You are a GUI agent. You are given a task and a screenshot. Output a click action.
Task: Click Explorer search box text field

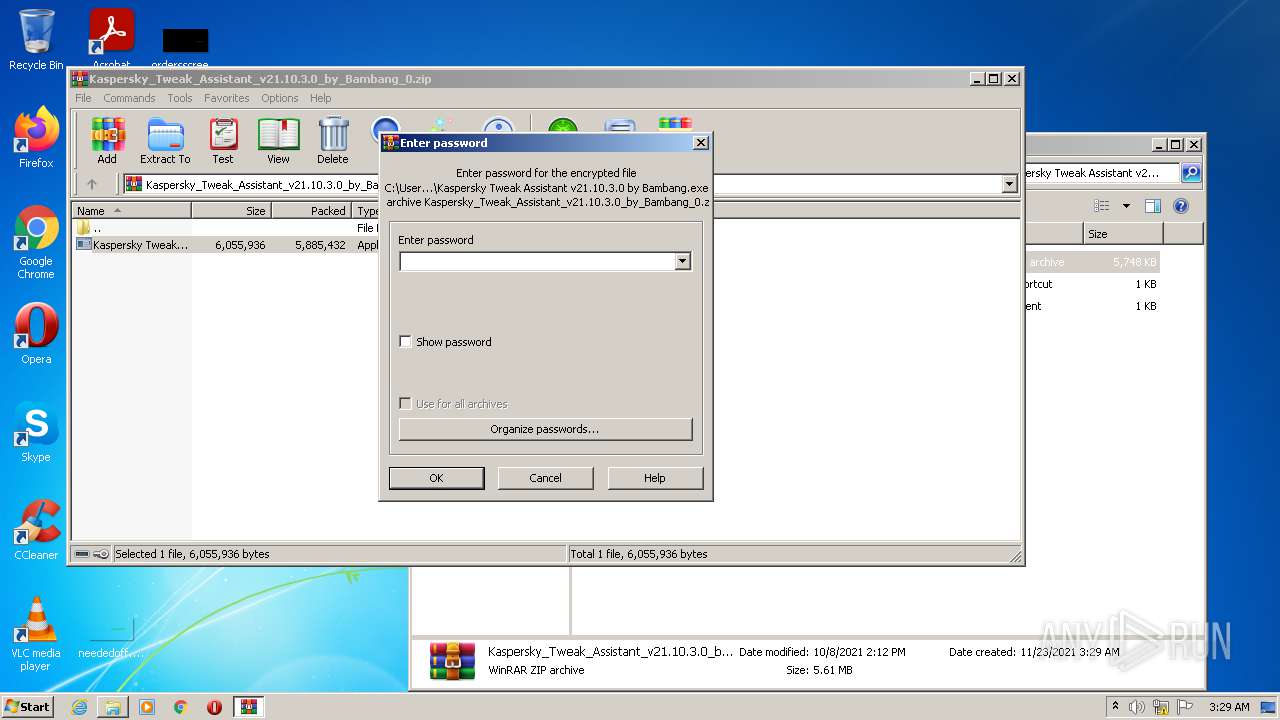pos(1100,173)
